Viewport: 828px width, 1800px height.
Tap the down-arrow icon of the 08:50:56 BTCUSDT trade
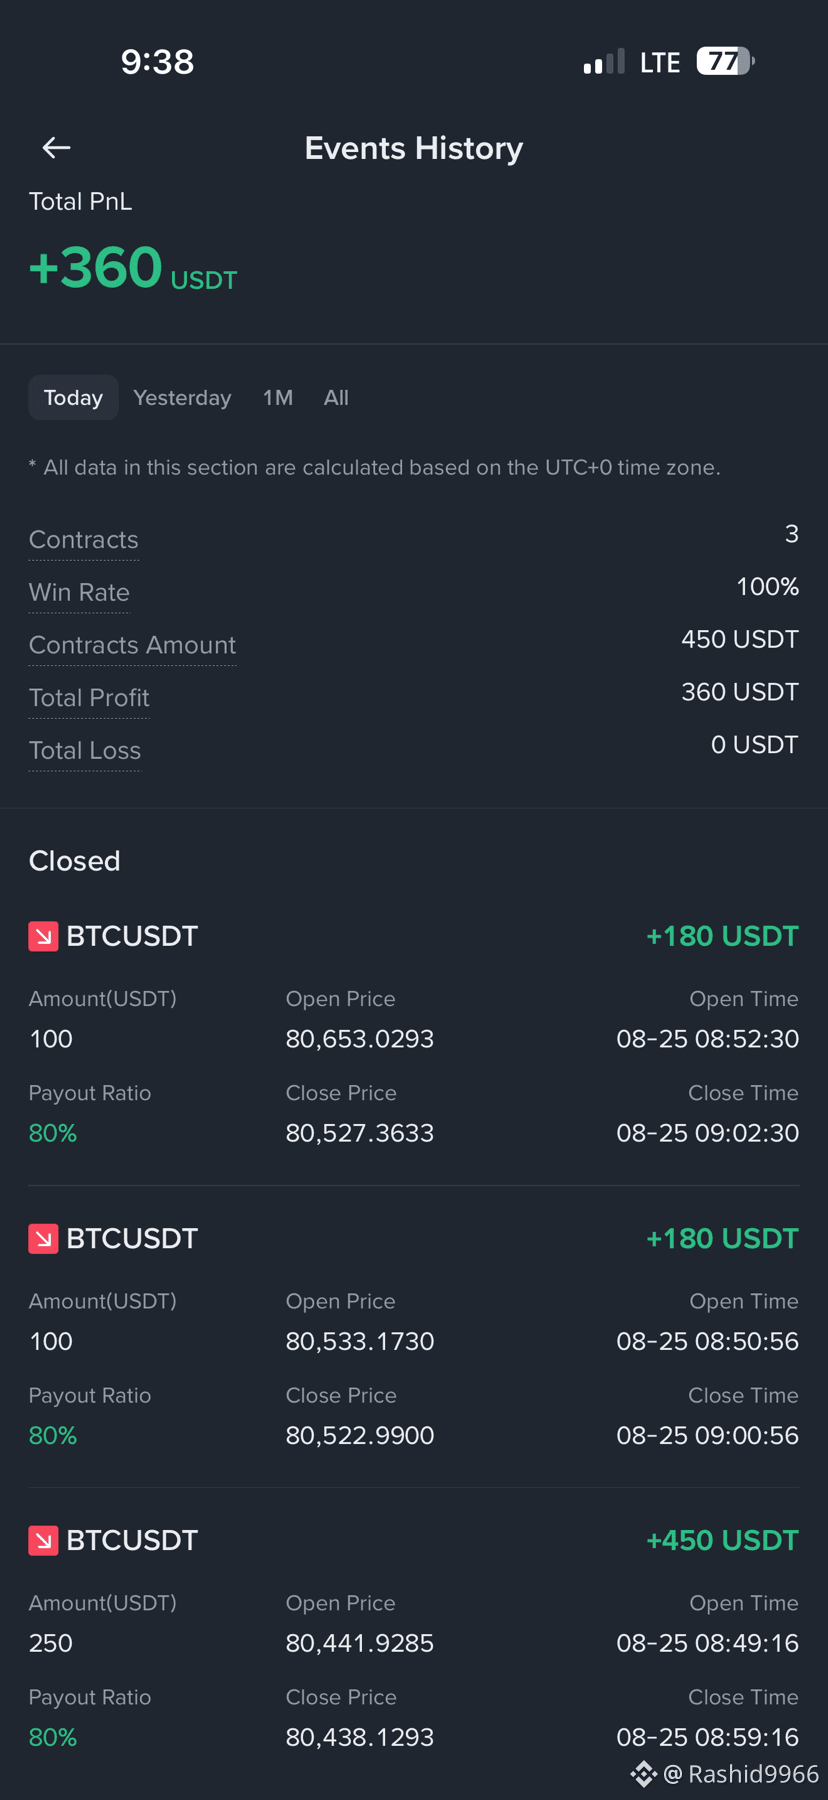coord(43,1238)
